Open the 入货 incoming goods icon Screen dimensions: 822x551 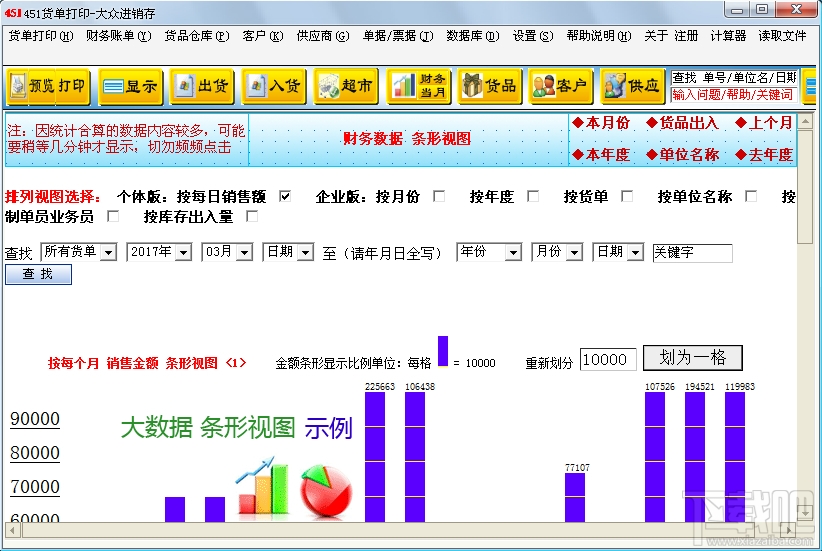click(x=274, y=86)
